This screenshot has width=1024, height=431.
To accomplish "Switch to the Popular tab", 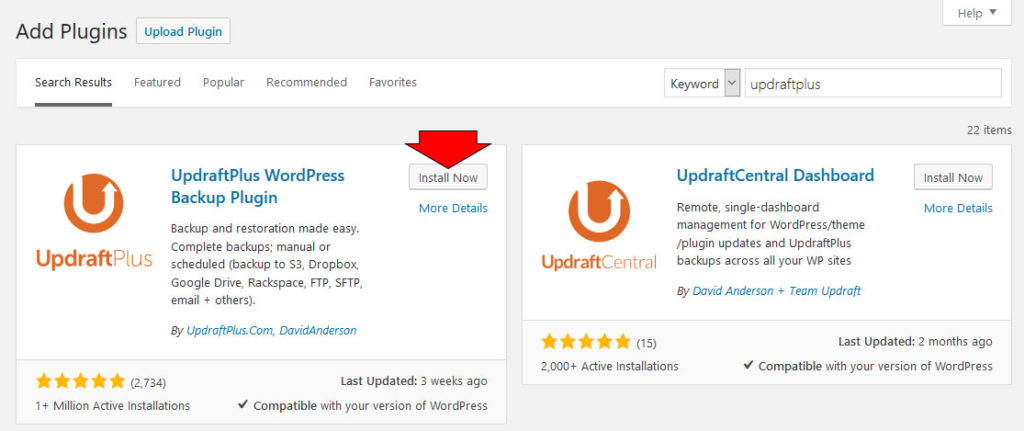I will coord(223,82).
